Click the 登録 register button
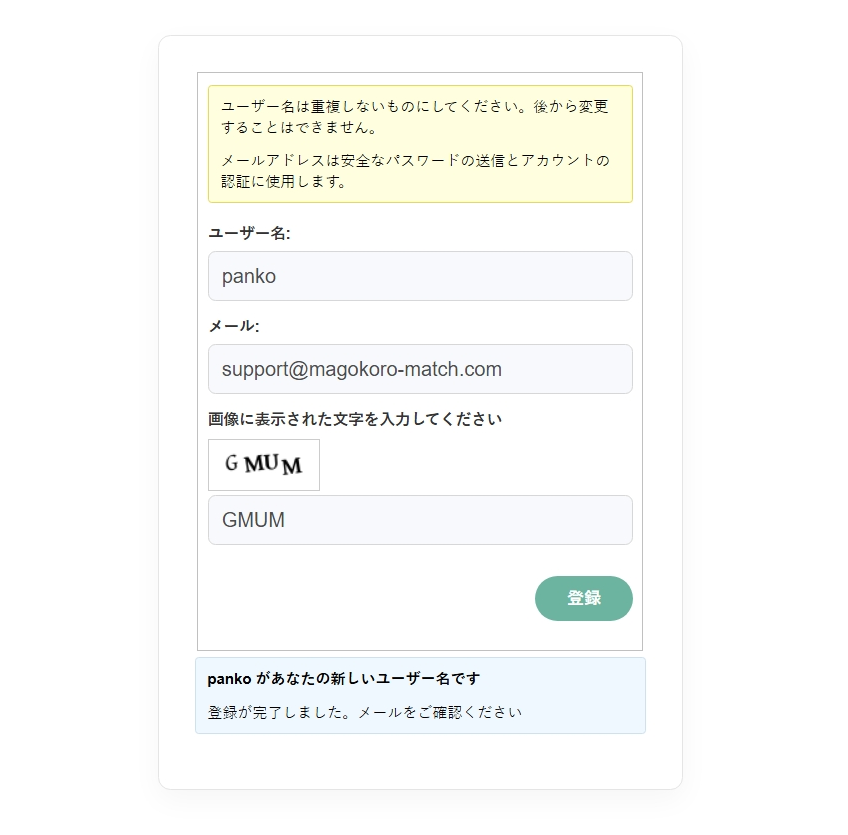848x835 pixels. tap(583, 598)
